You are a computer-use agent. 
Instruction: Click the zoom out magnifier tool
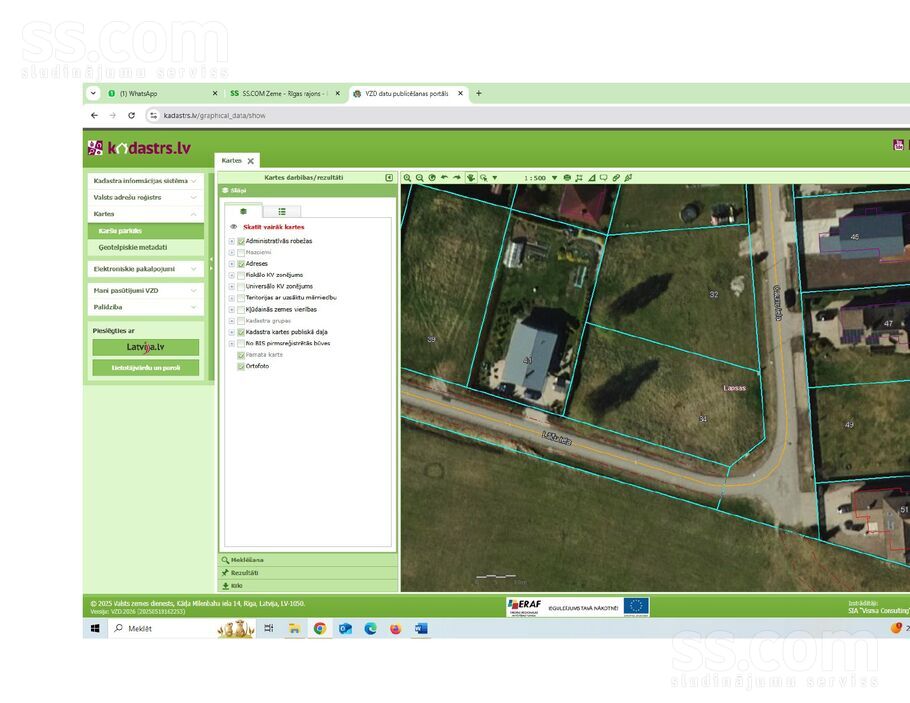point(419,177)
